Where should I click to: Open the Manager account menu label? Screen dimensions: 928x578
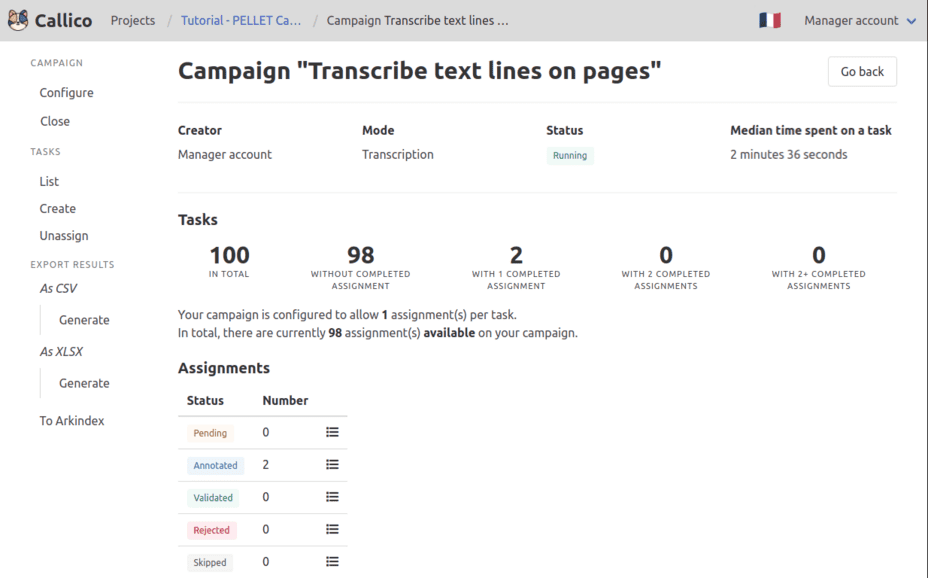(x=851, y=21)
